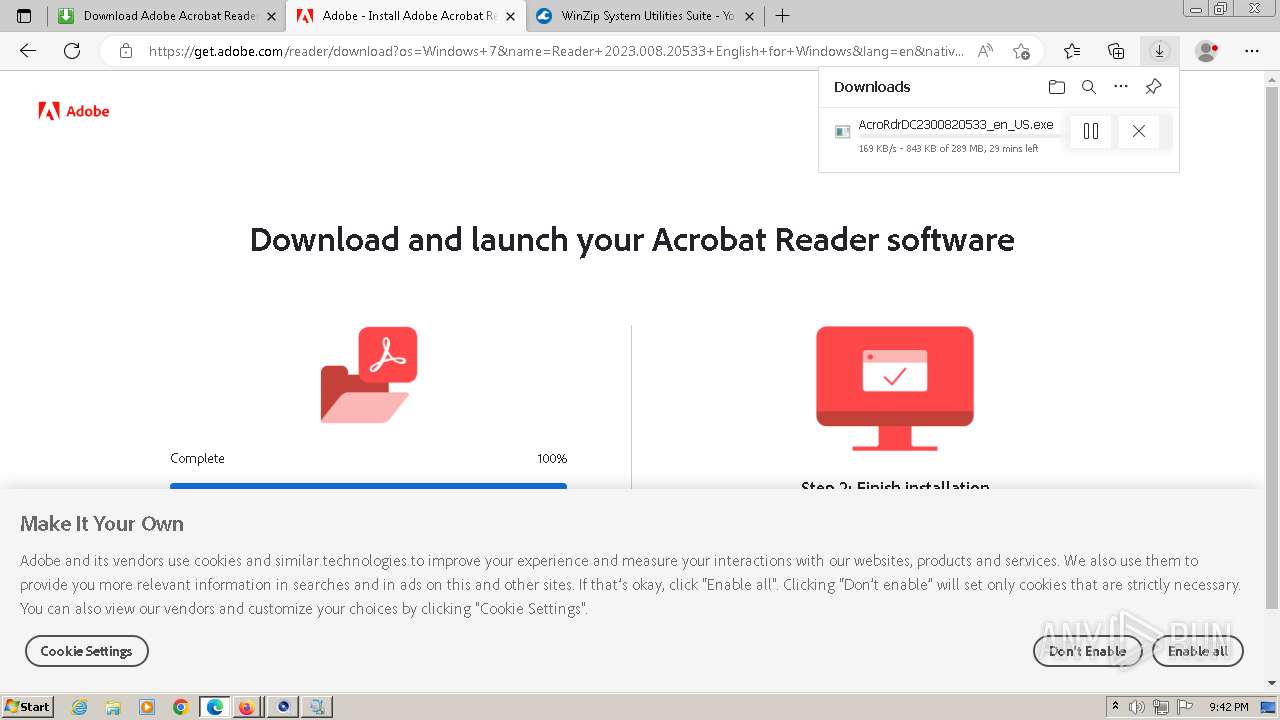Screen dimensions: 1280x720
Task: Open the browser profile icon
Action: point(1207,51)
